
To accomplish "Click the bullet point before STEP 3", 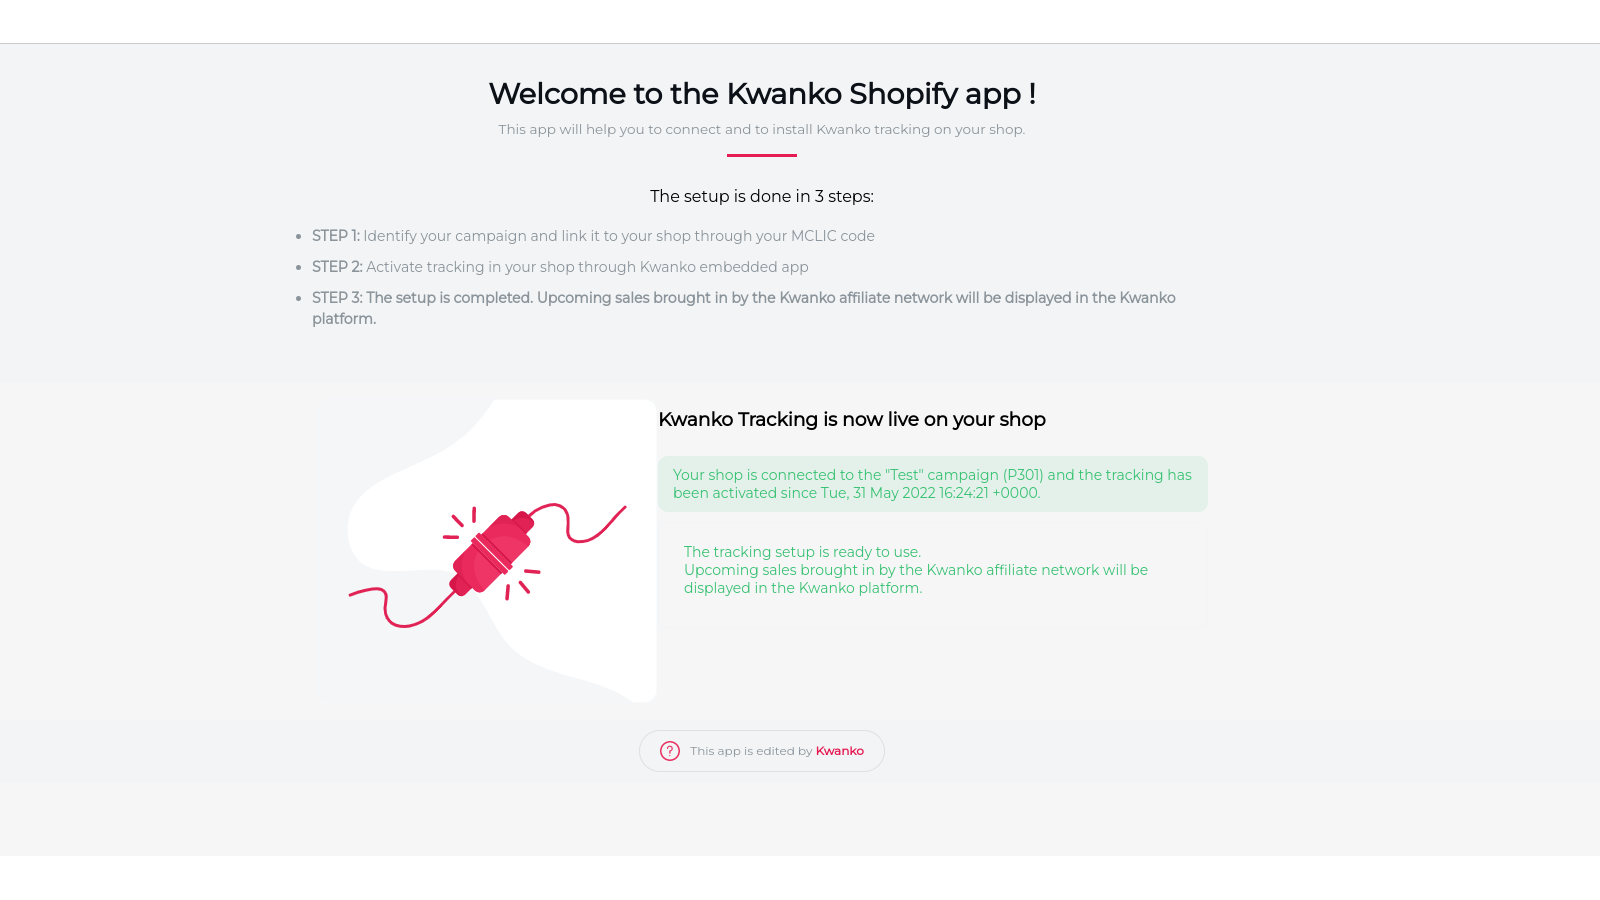I will coord(299,299).
